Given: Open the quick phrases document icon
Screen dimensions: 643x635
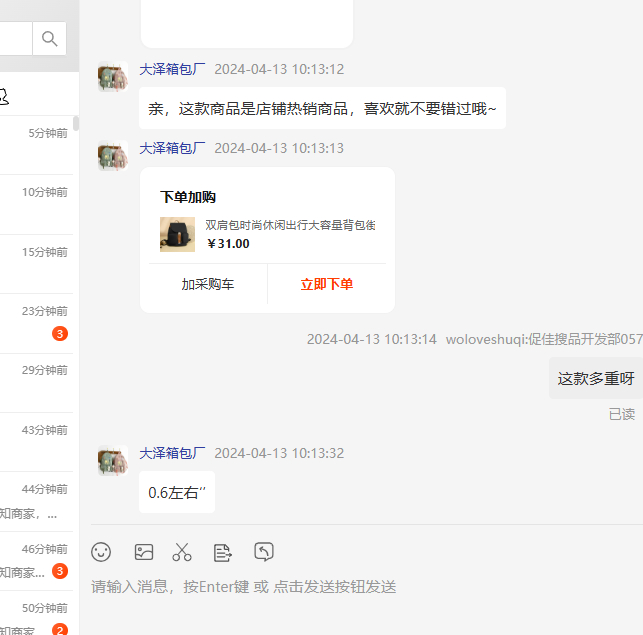Looking at the screenshot, I should (223, 552).
